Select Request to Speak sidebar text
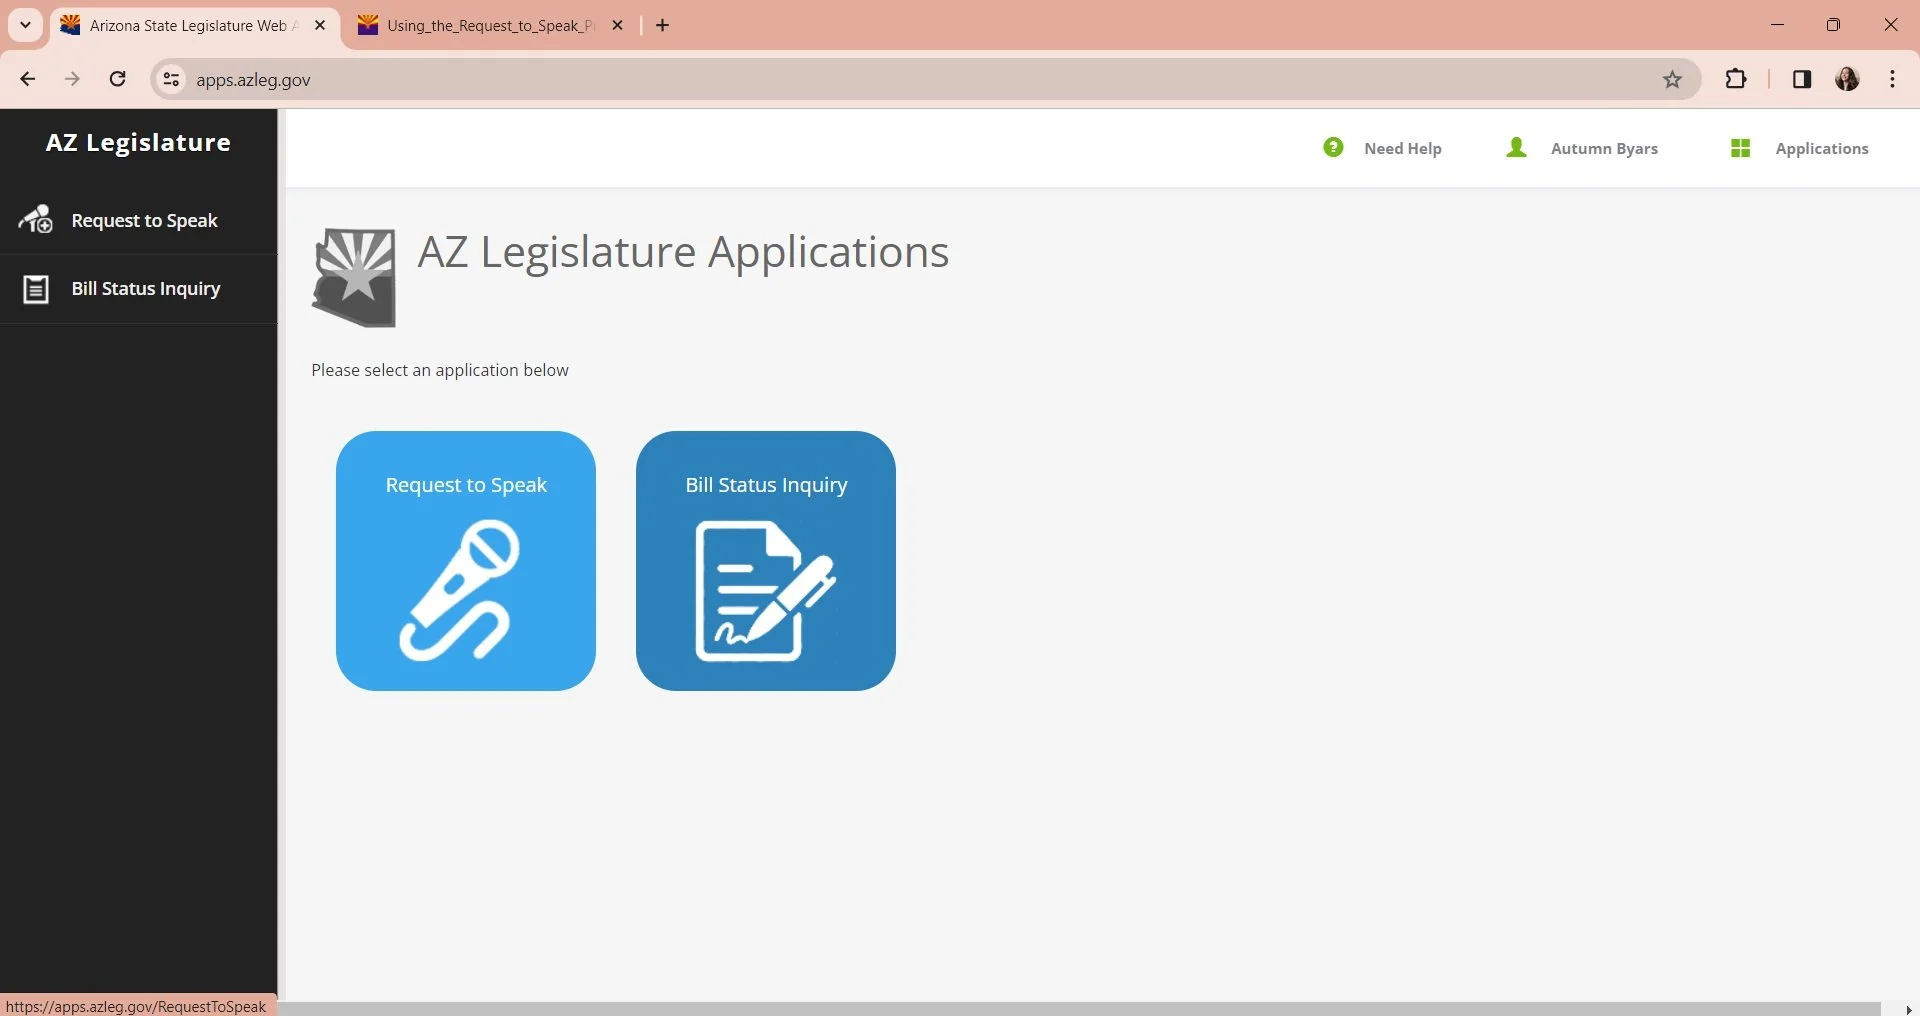Image resolution: width=1920 pixels, height=1016 pixels. 144,221
